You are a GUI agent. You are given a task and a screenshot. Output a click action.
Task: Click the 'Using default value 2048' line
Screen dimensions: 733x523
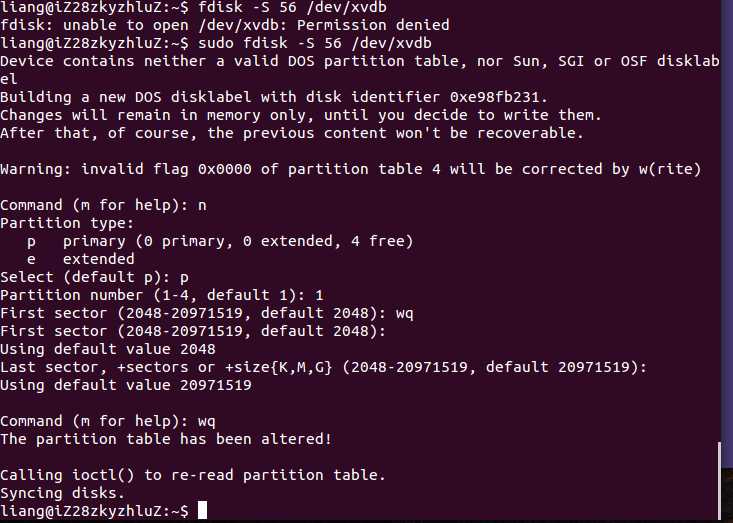[108, 349]
